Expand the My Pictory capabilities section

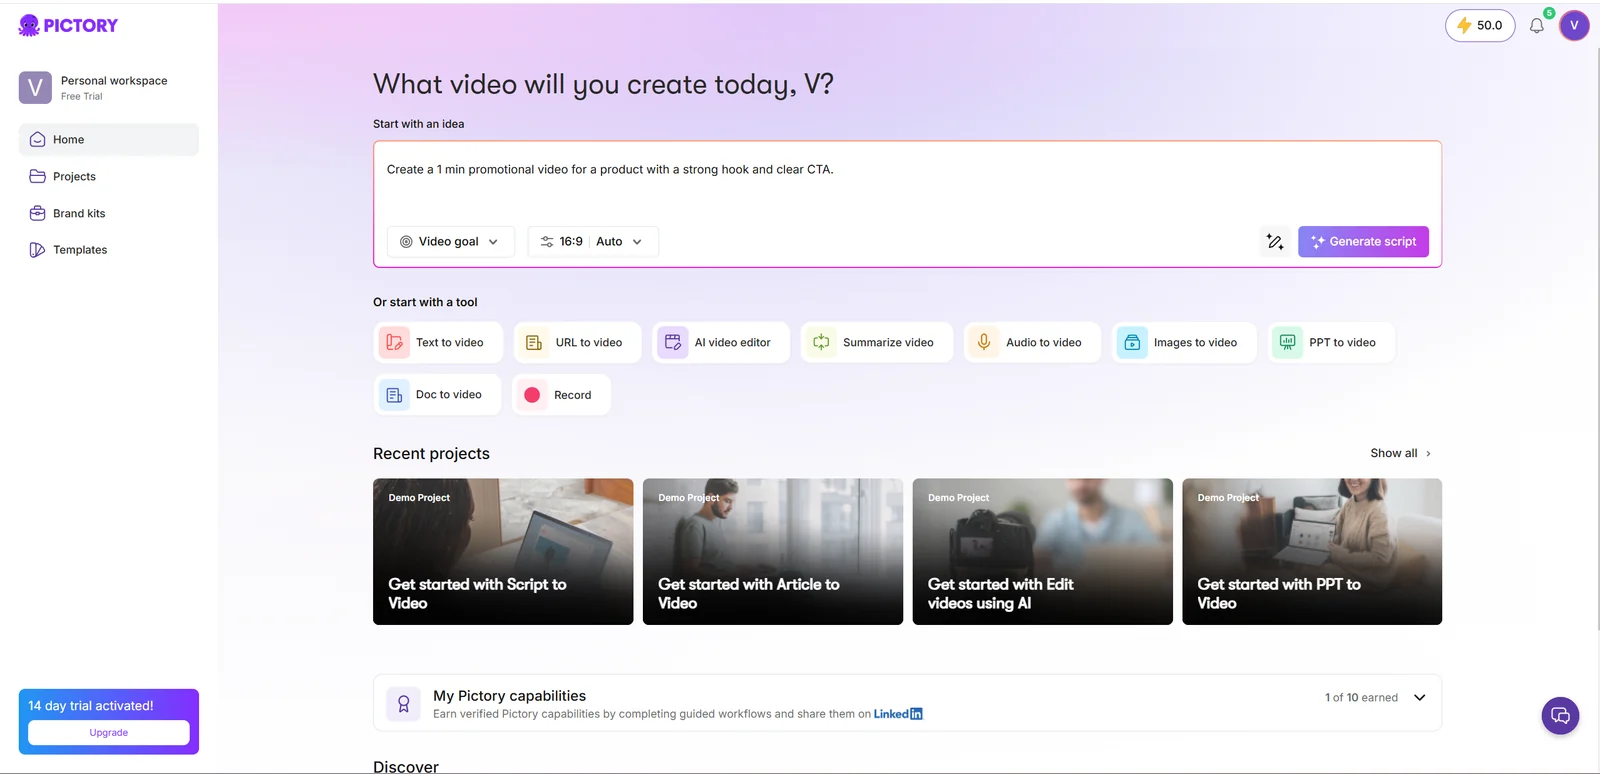point(1420,698)
